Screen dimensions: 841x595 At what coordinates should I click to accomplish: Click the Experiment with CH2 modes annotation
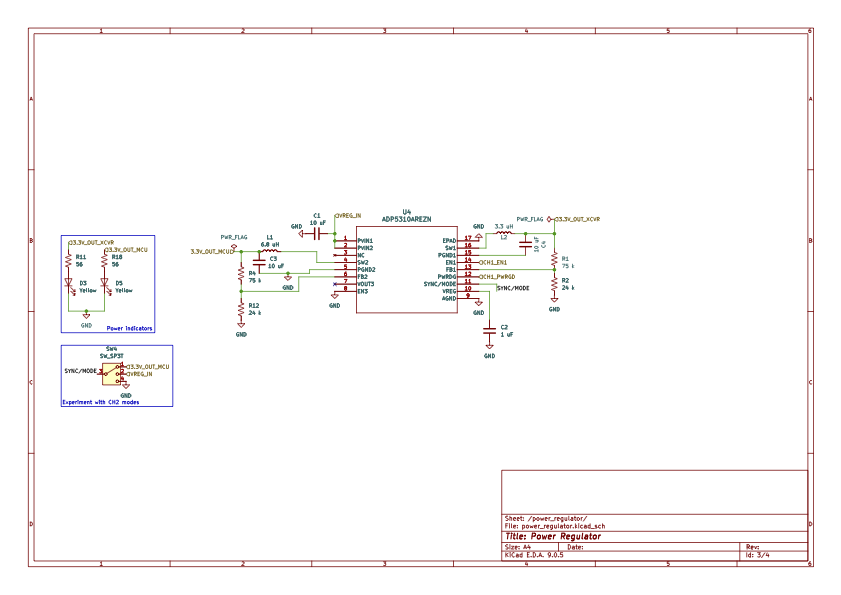tap(100, 401)
